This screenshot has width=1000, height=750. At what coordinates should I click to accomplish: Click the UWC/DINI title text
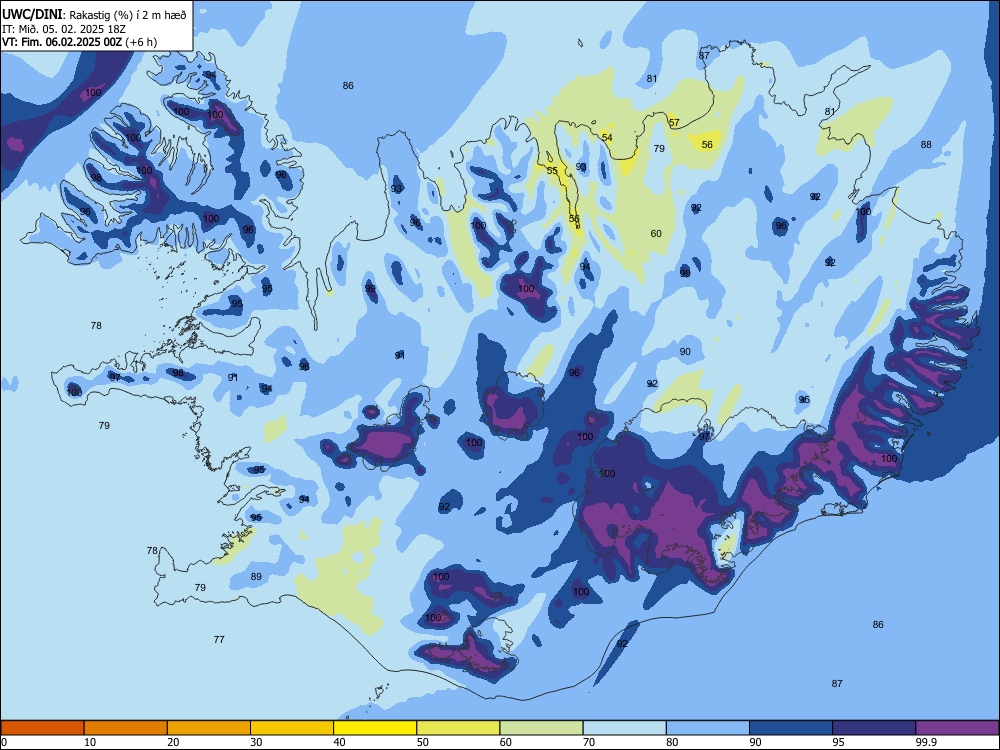[x=32, y=15]
